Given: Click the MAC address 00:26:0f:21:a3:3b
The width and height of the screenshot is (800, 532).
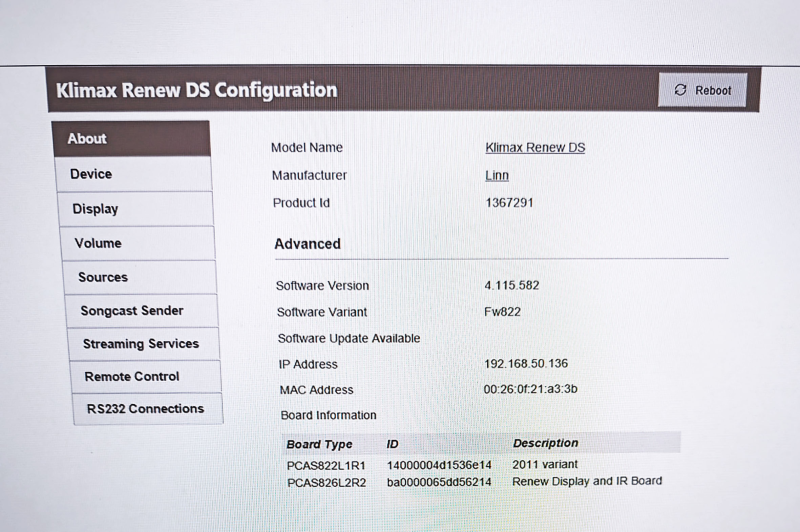Looking at the screenshot, I should point(531,389).
